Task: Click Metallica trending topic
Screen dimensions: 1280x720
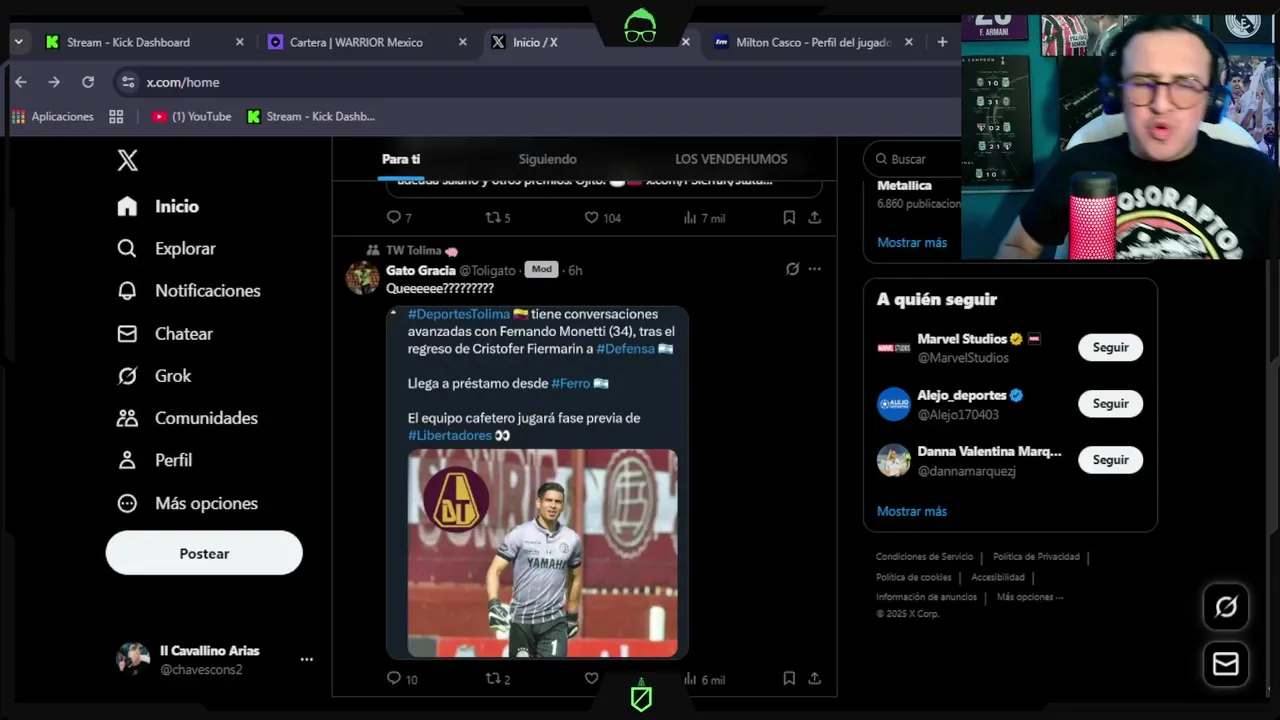Action: pos(904,186)
